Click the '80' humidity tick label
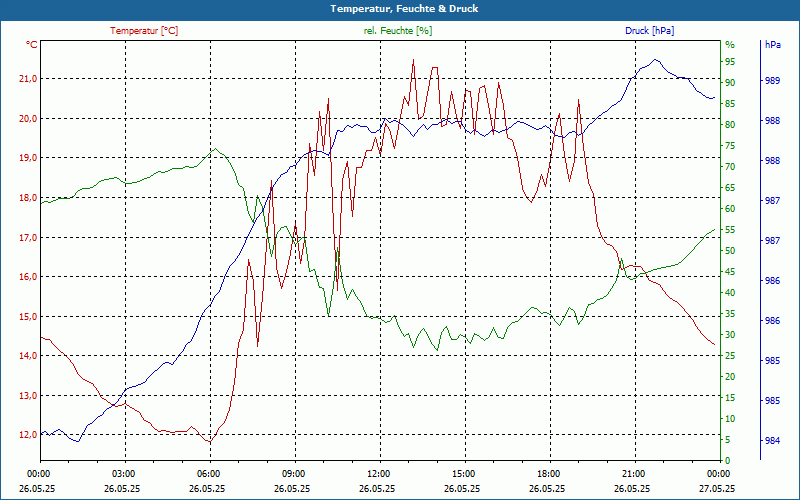Viewport: 800px width, 500px height. 730,124
